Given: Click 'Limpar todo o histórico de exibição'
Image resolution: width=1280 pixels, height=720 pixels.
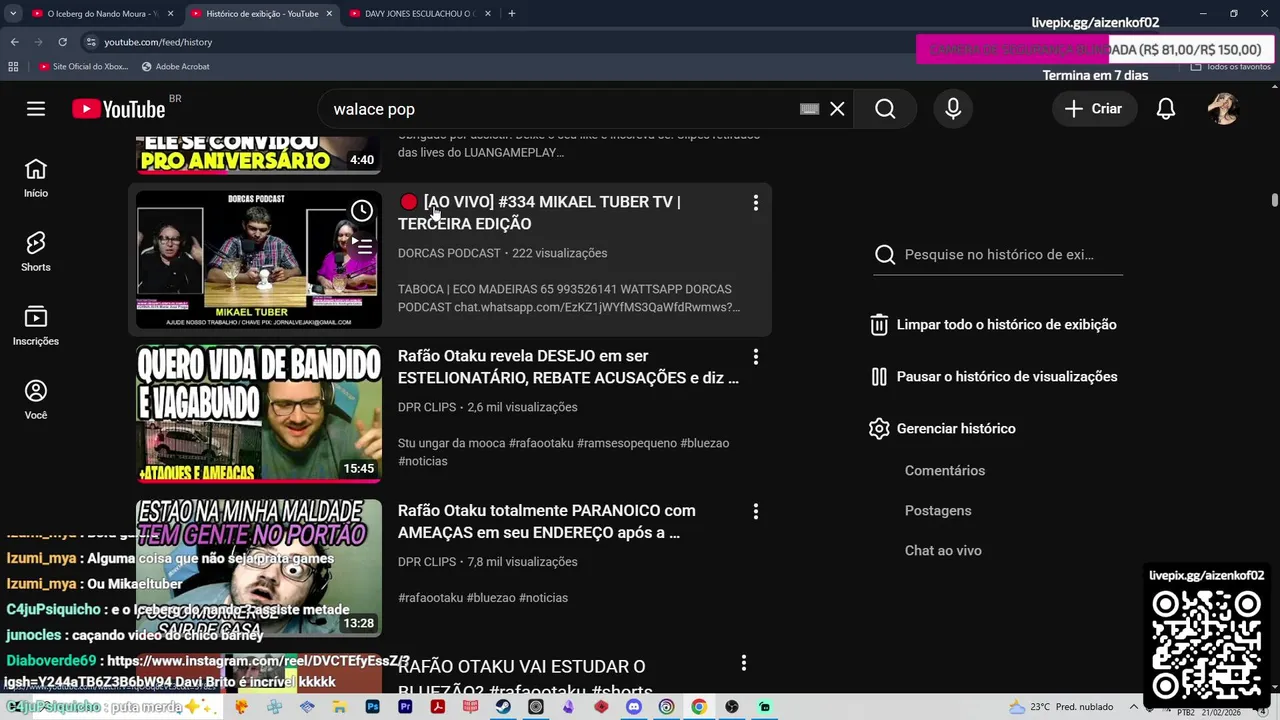Looking at the screenshot, I should (x=993, y=325).
